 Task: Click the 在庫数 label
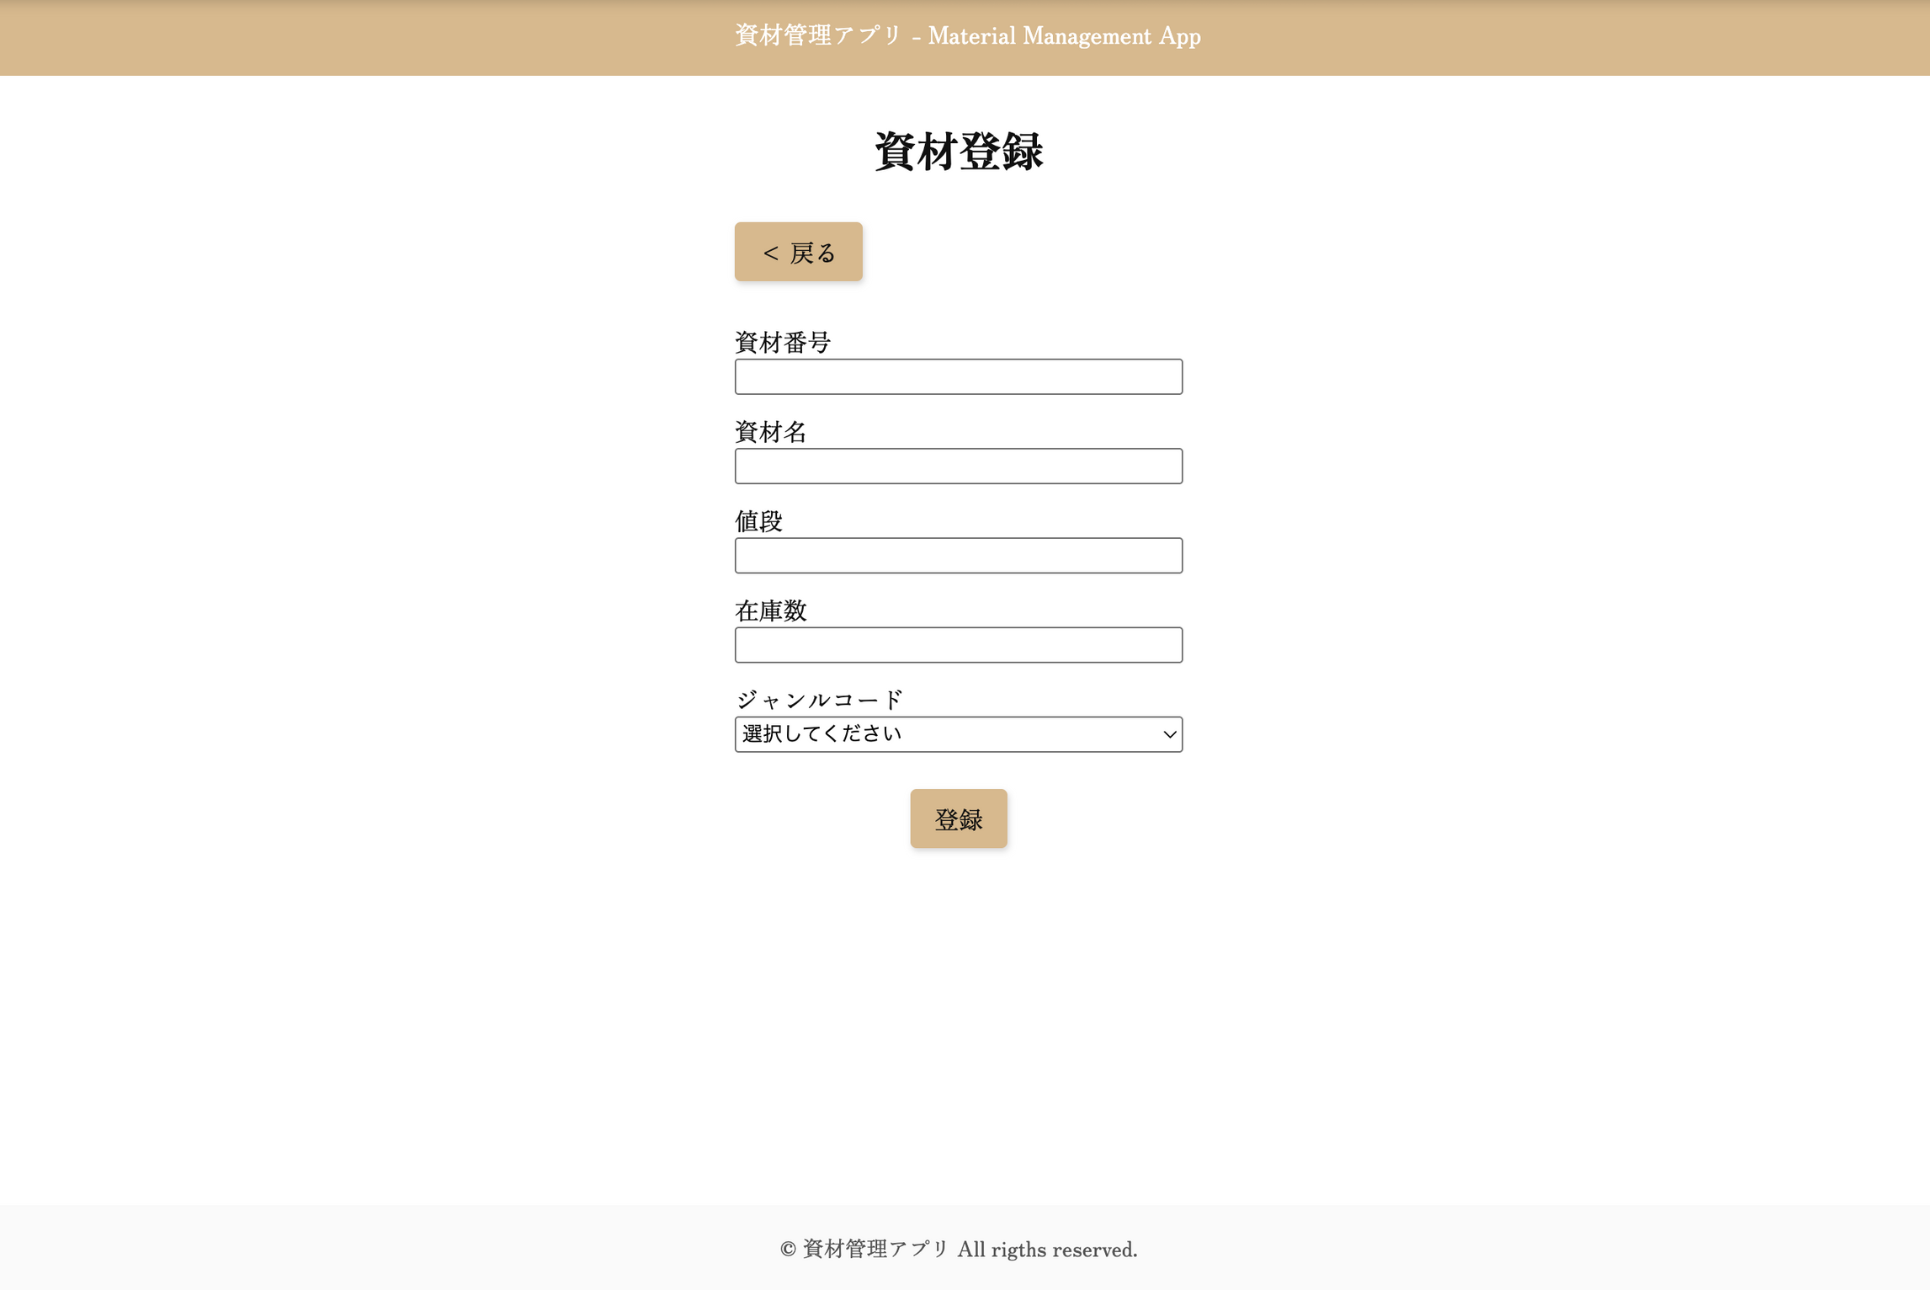click(x=770, y=611)
